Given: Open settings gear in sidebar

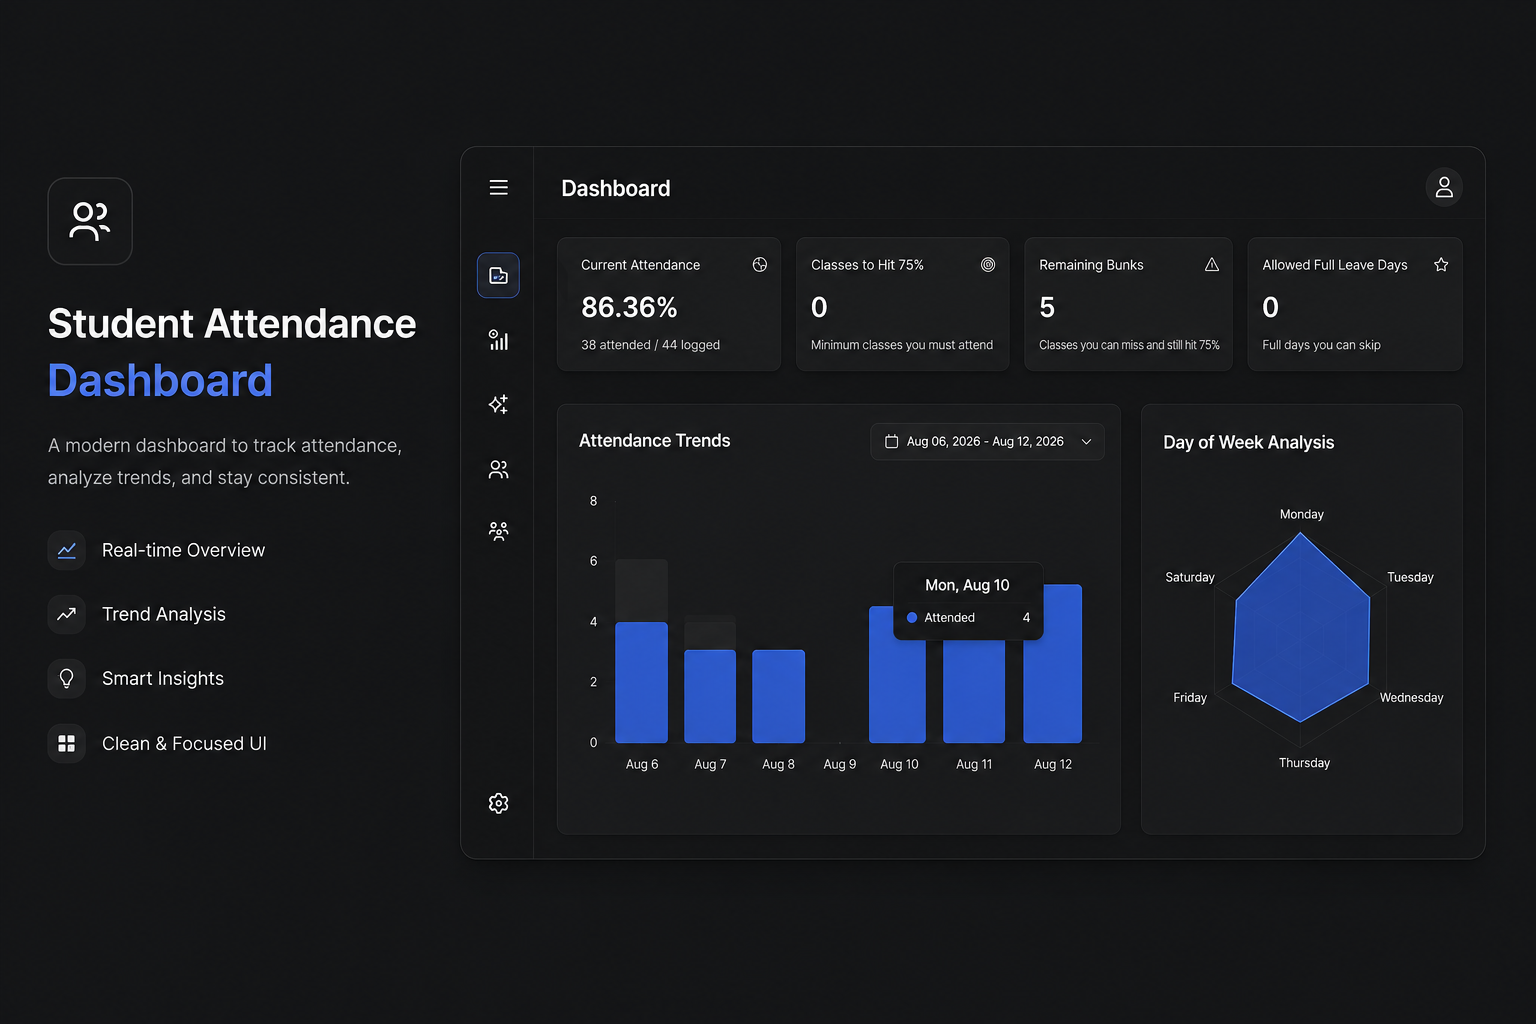Looking at the screenshot, I should coord(498,803).
